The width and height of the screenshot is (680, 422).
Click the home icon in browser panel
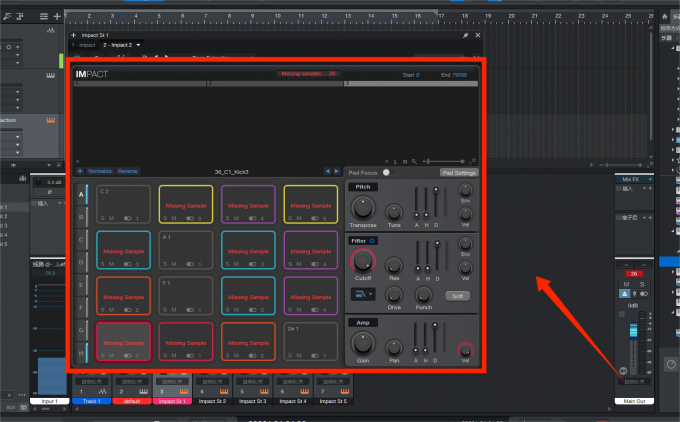pos(664,16)
